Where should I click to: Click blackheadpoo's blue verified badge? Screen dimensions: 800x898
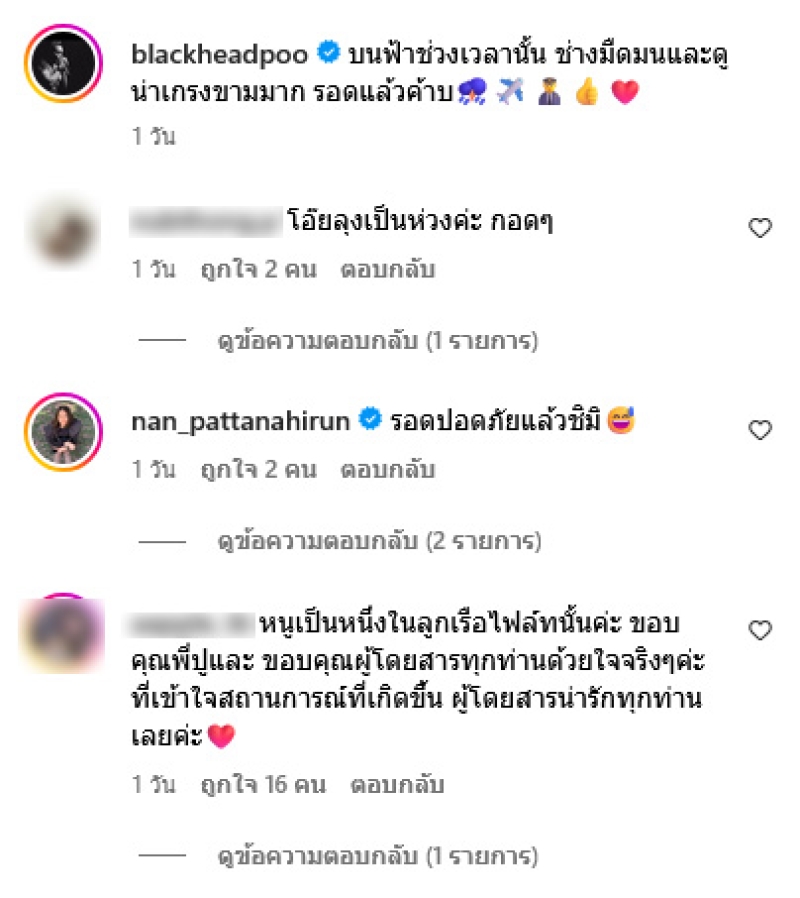329,53
